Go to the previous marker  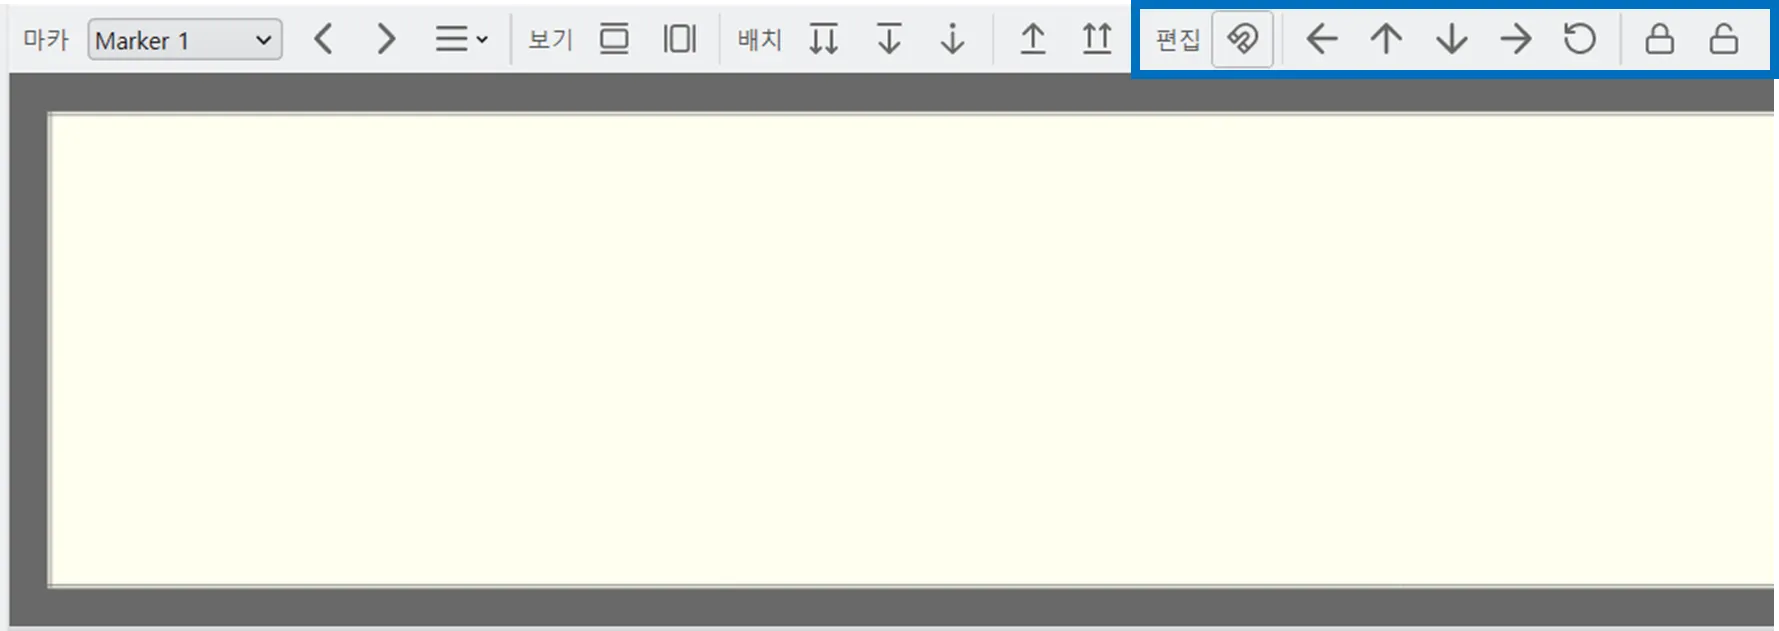323,40
